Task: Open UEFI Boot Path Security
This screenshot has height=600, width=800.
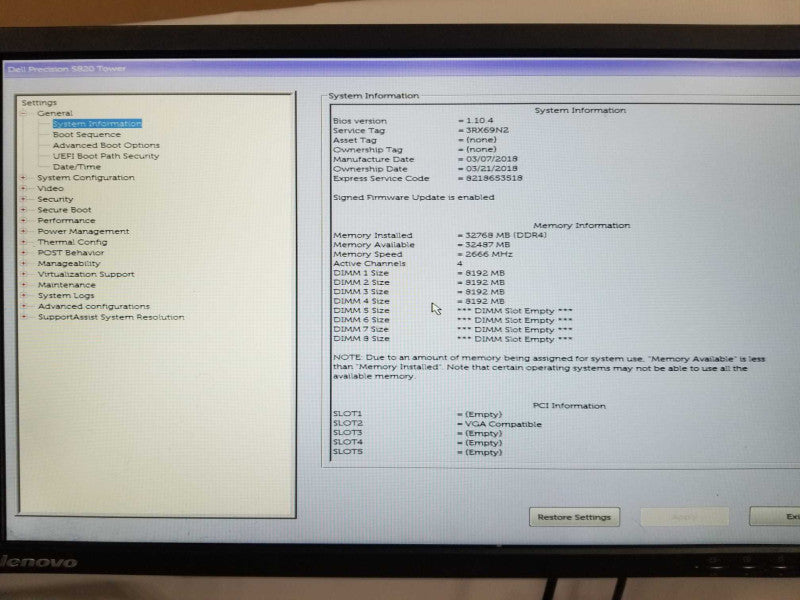Action: [106, 156]
